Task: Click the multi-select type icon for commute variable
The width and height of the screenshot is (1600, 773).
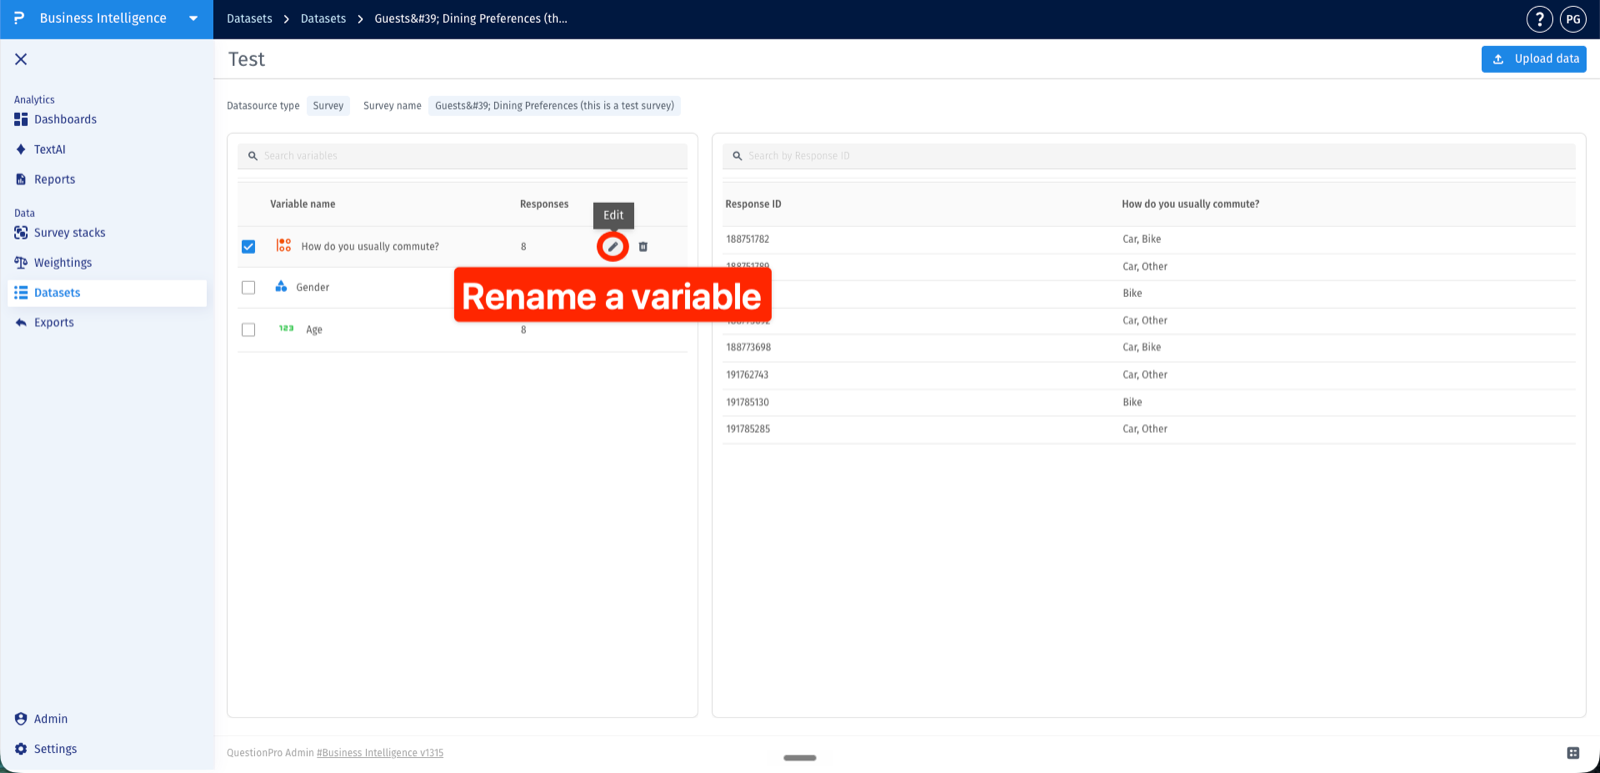Action: point(284,245)
